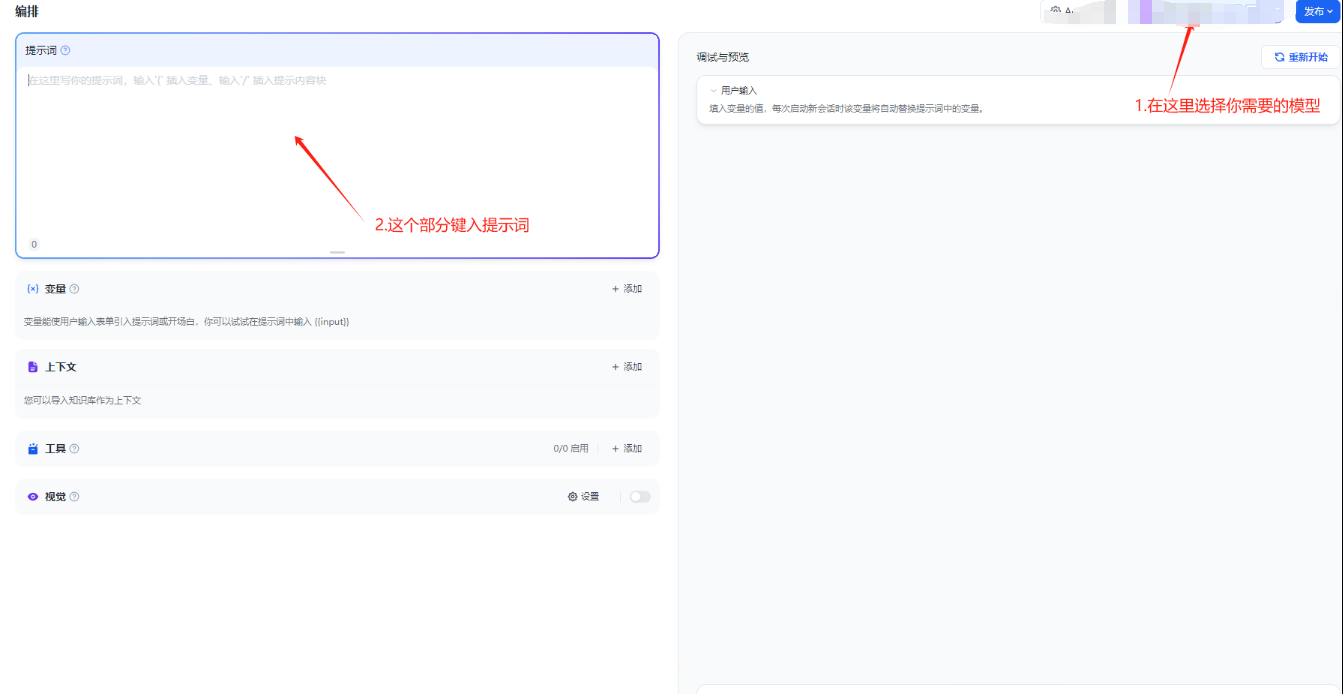Click the prompt character count 0 badge

coord(34,244)
